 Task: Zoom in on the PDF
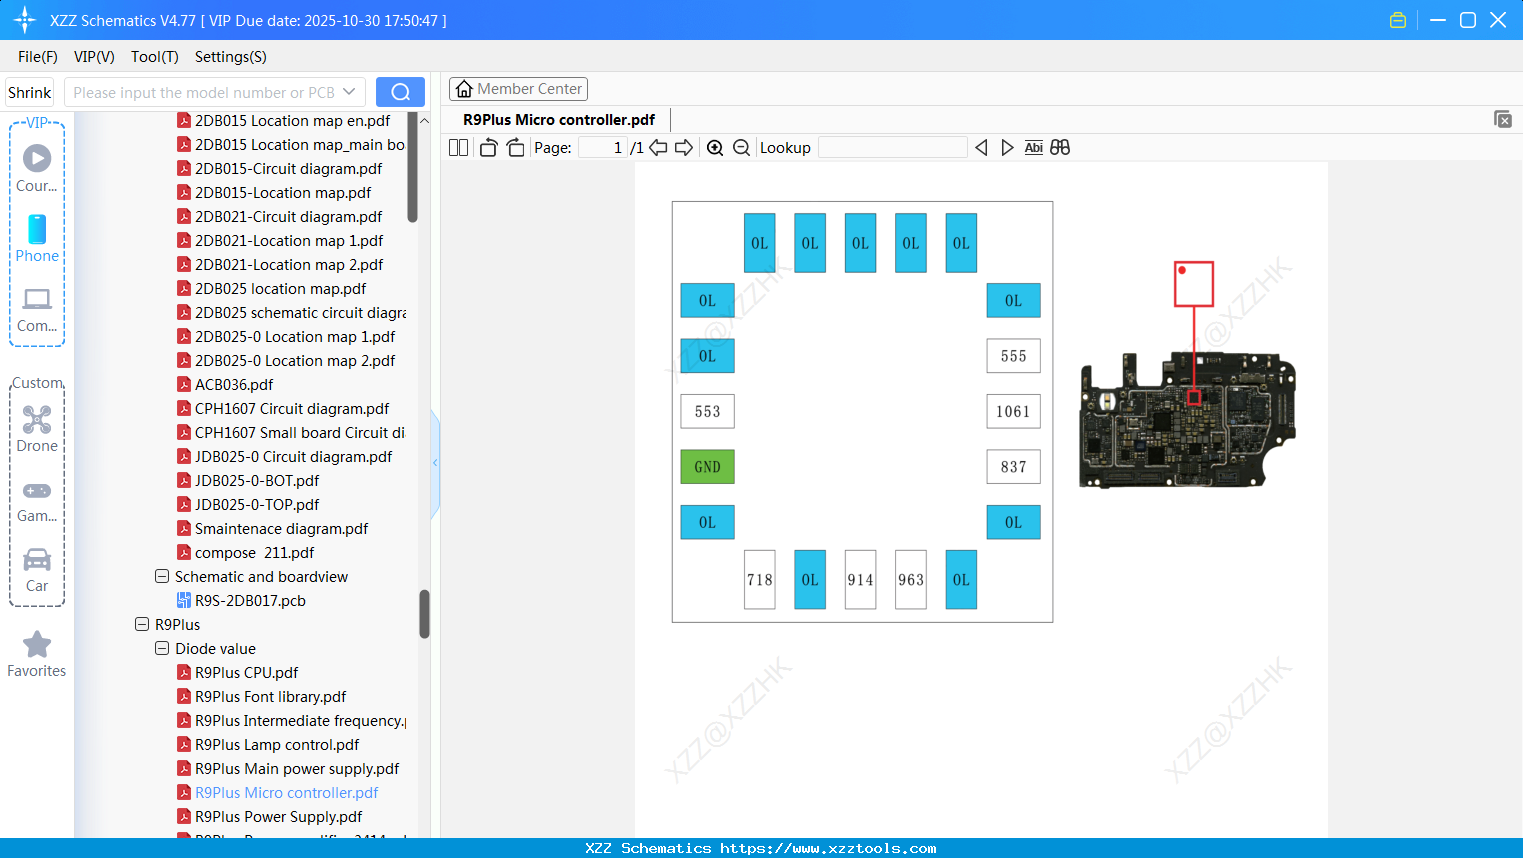[715, 148]
